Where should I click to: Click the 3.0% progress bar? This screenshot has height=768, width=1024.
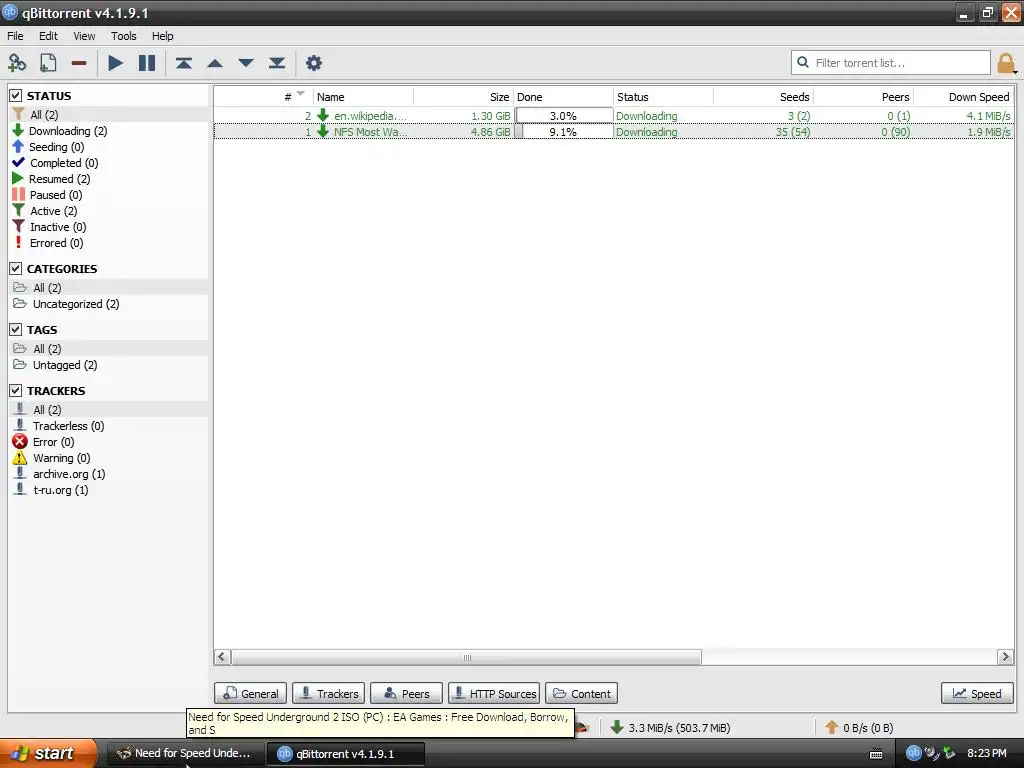pyautogui.click(x=564, y=116)
